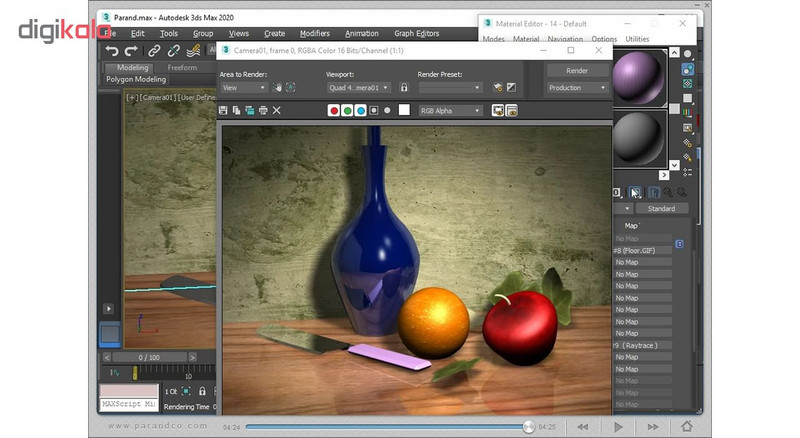This screenshot has height=438, width=800.
Task: Open RGB Alpha channel dropdown
Action: click(450, 110)
